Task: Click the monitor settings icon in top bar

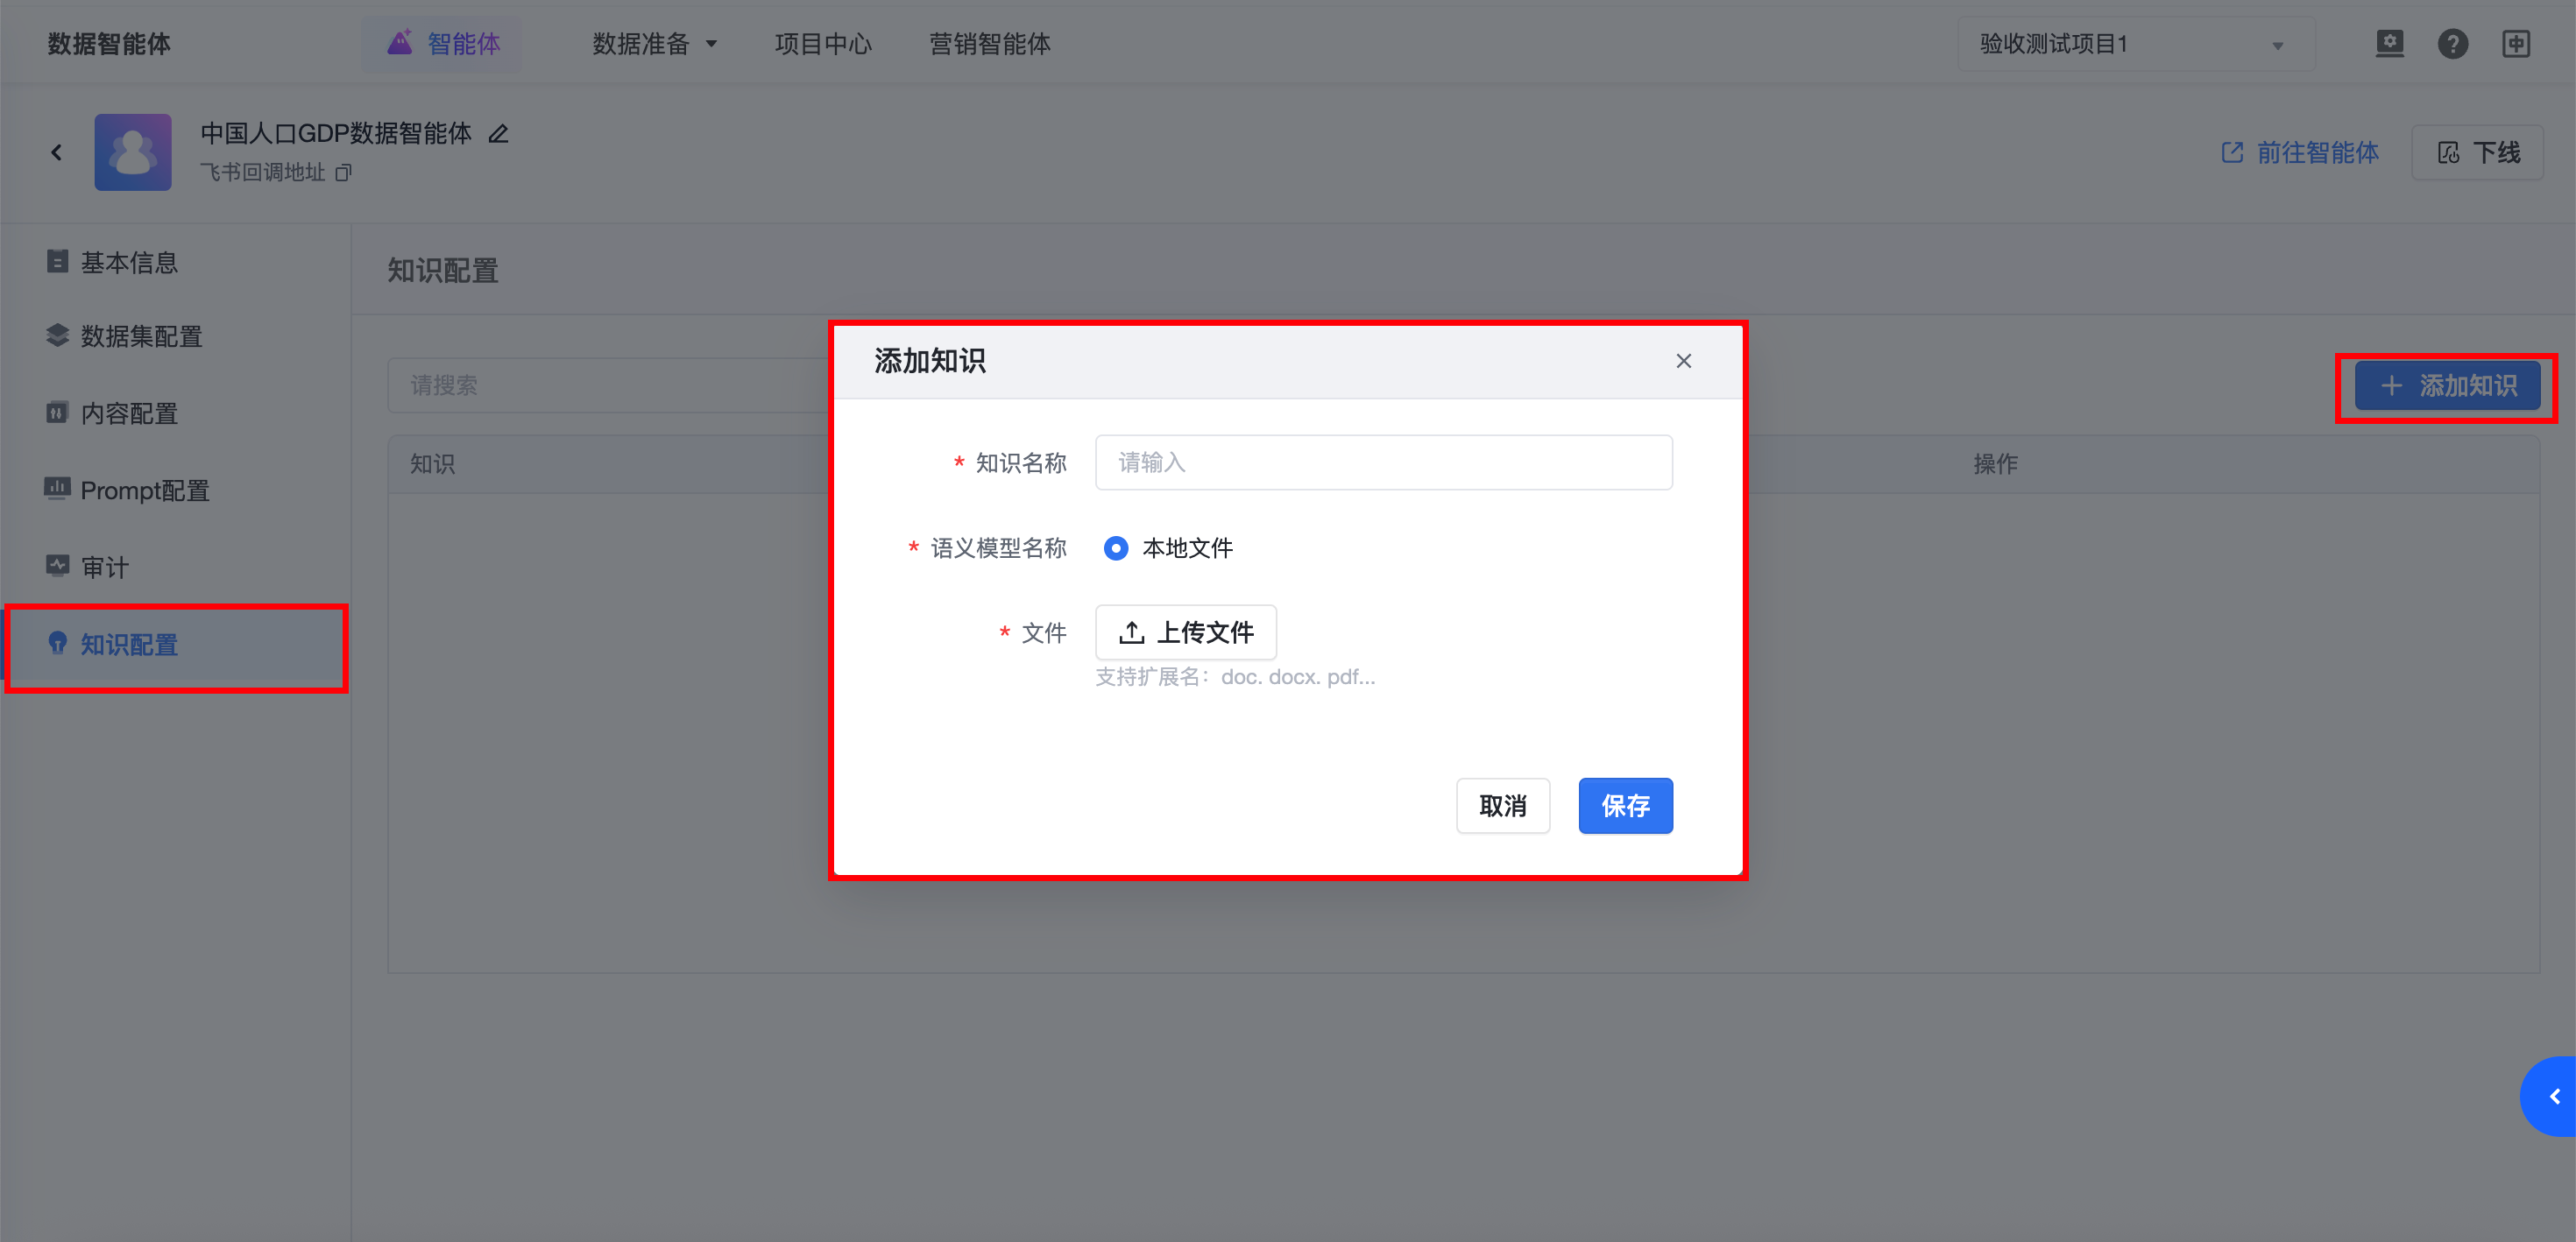Action: (2389, 44)
